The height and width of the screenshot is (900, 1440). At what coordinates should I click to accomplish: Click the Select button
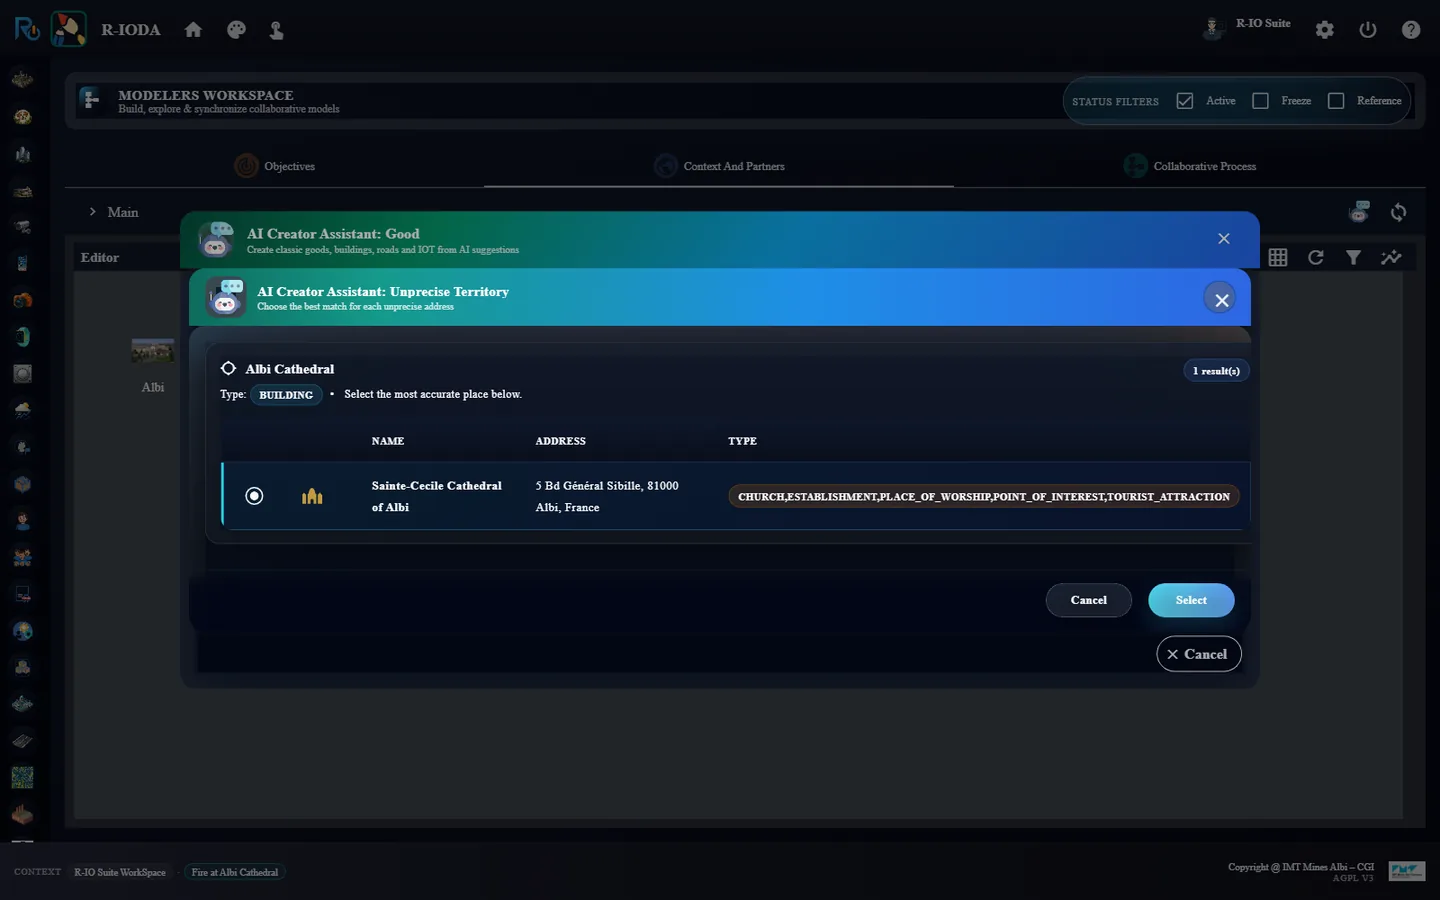tap(1191, 600)
